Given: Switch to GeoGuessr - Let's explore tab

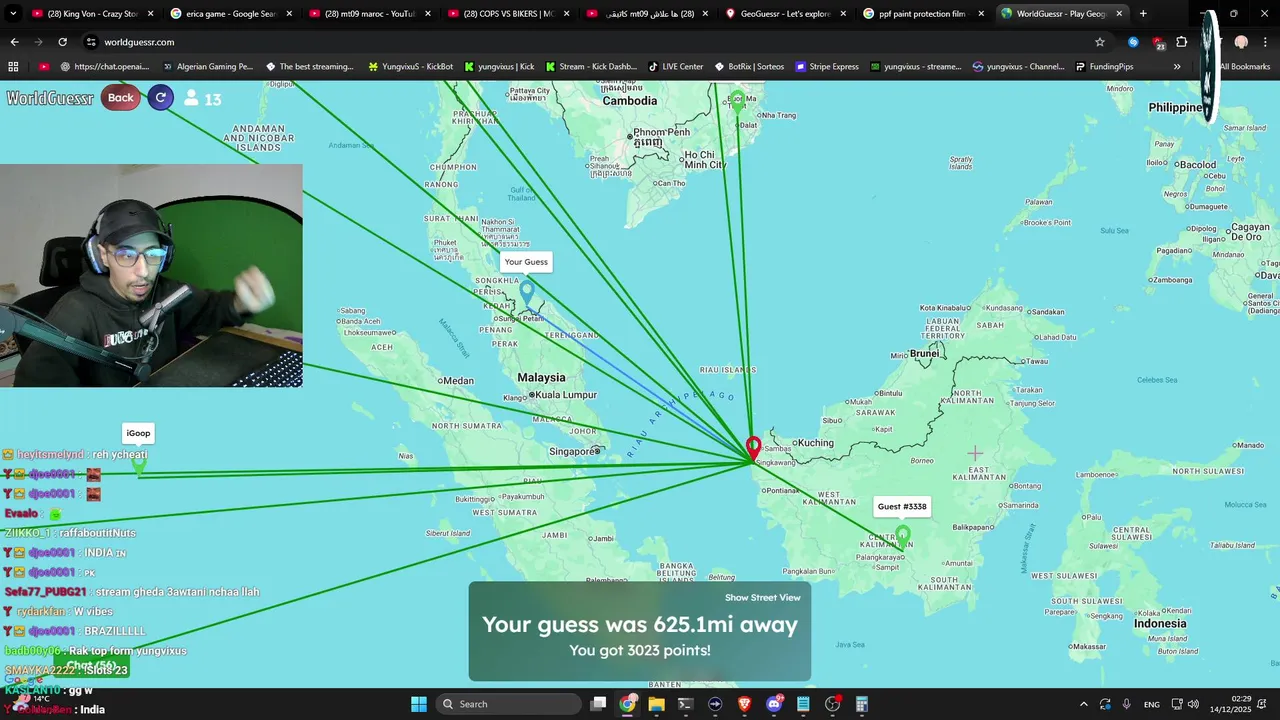Looking at the screenshot, I should pos(784,14).
